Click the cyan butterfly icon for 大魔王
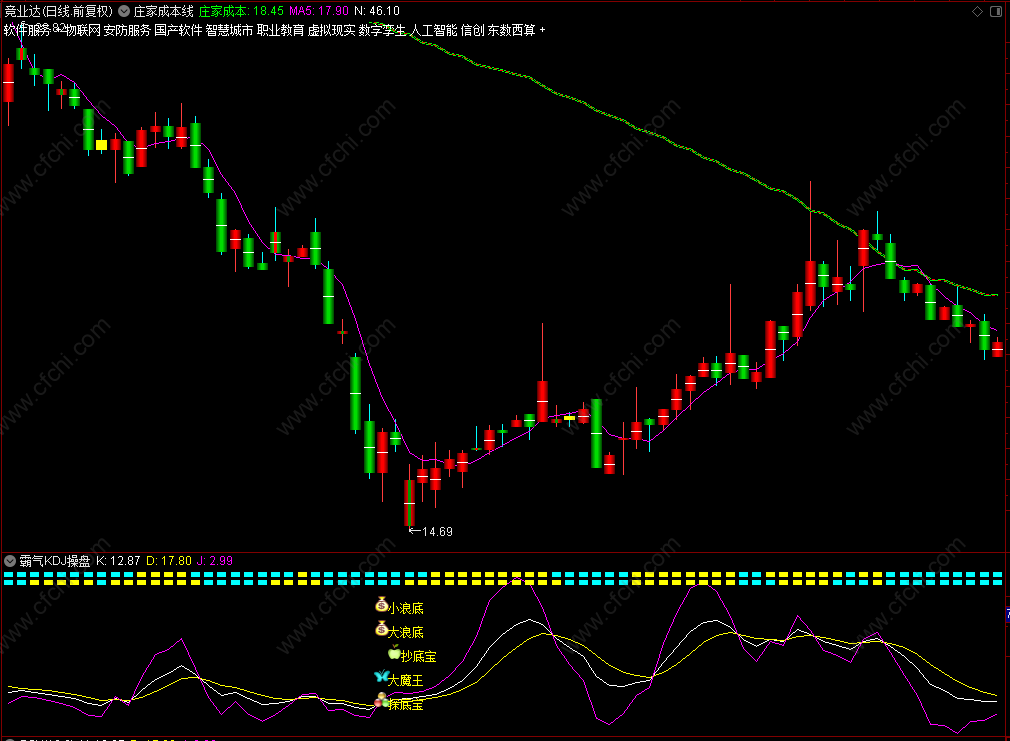Screen dimensions: 1010x741 381,677
